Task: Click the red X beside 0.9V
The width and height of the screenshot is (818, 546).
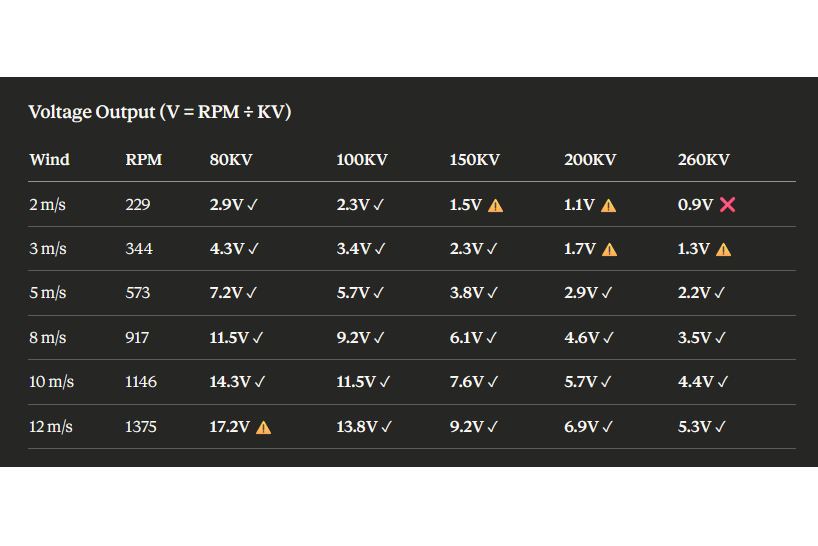Action: 727,205
